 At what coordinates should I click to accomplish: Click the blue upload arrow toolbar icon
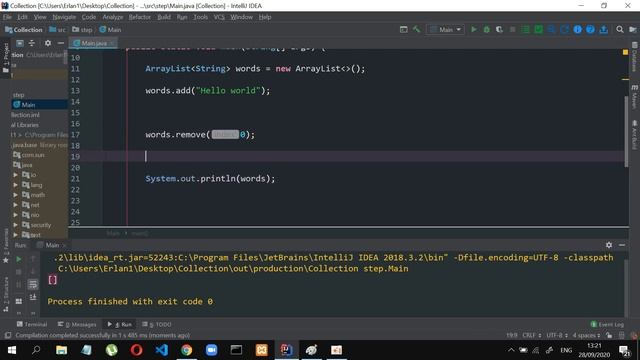pyautogui.click(x=603, y=29)
